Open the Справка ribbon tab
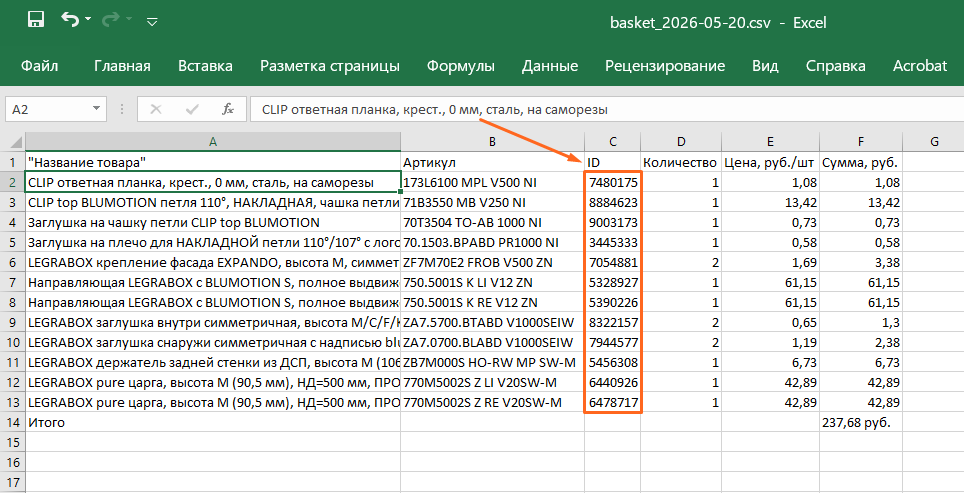Image resolution: width=964 pixels, height=493 pixels. pos(836,66)
